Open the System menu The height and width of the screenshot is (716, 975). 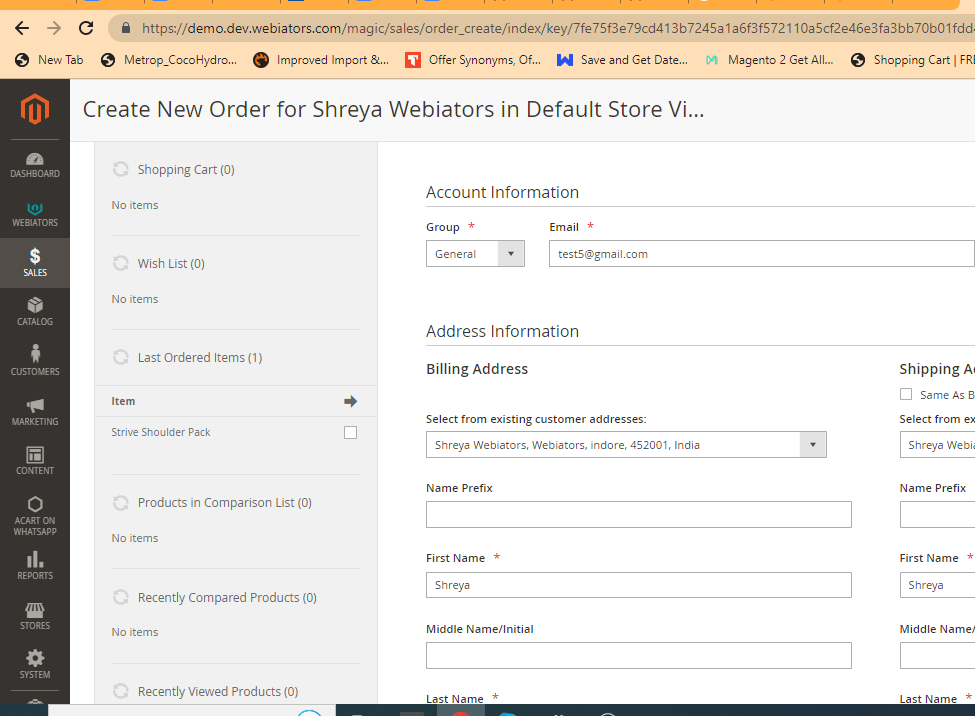(35, 664)
